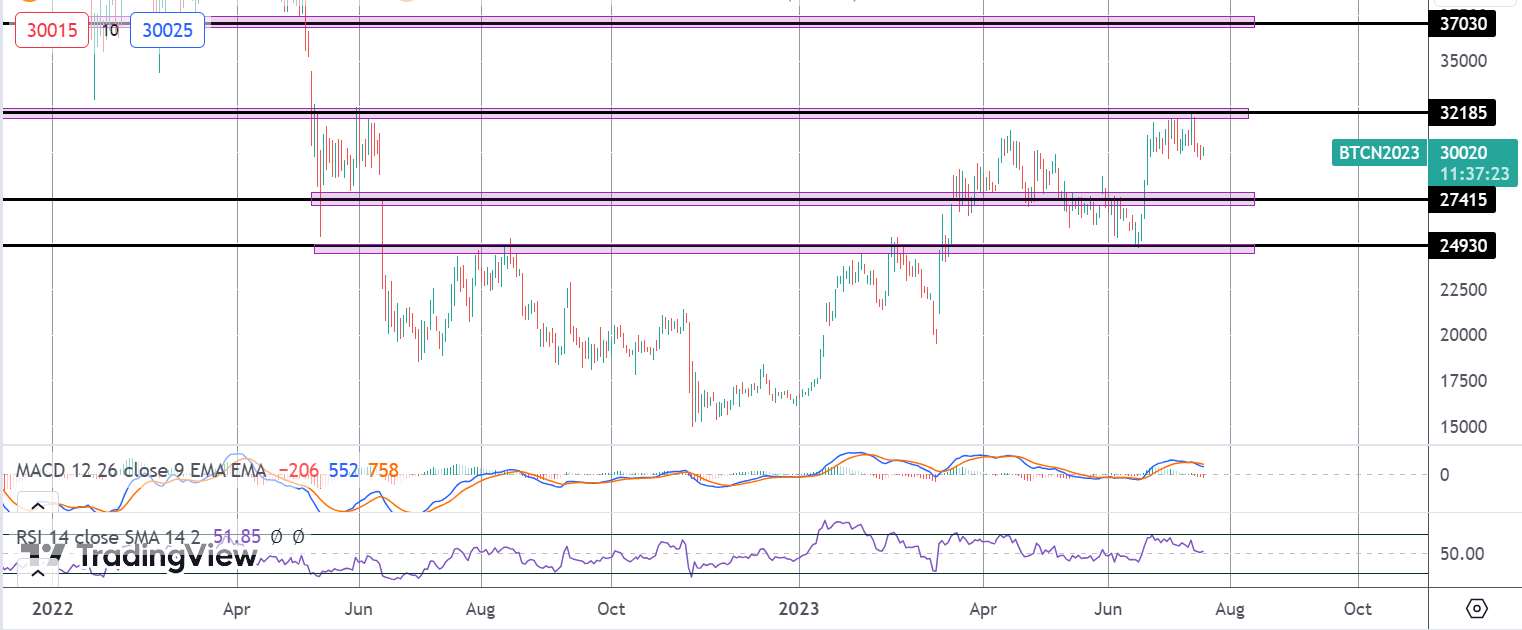Select the 27415 horizontal line price label
Image resolution: width=1522 pixels, height=630 pixels.
[x=1463, y=200]
